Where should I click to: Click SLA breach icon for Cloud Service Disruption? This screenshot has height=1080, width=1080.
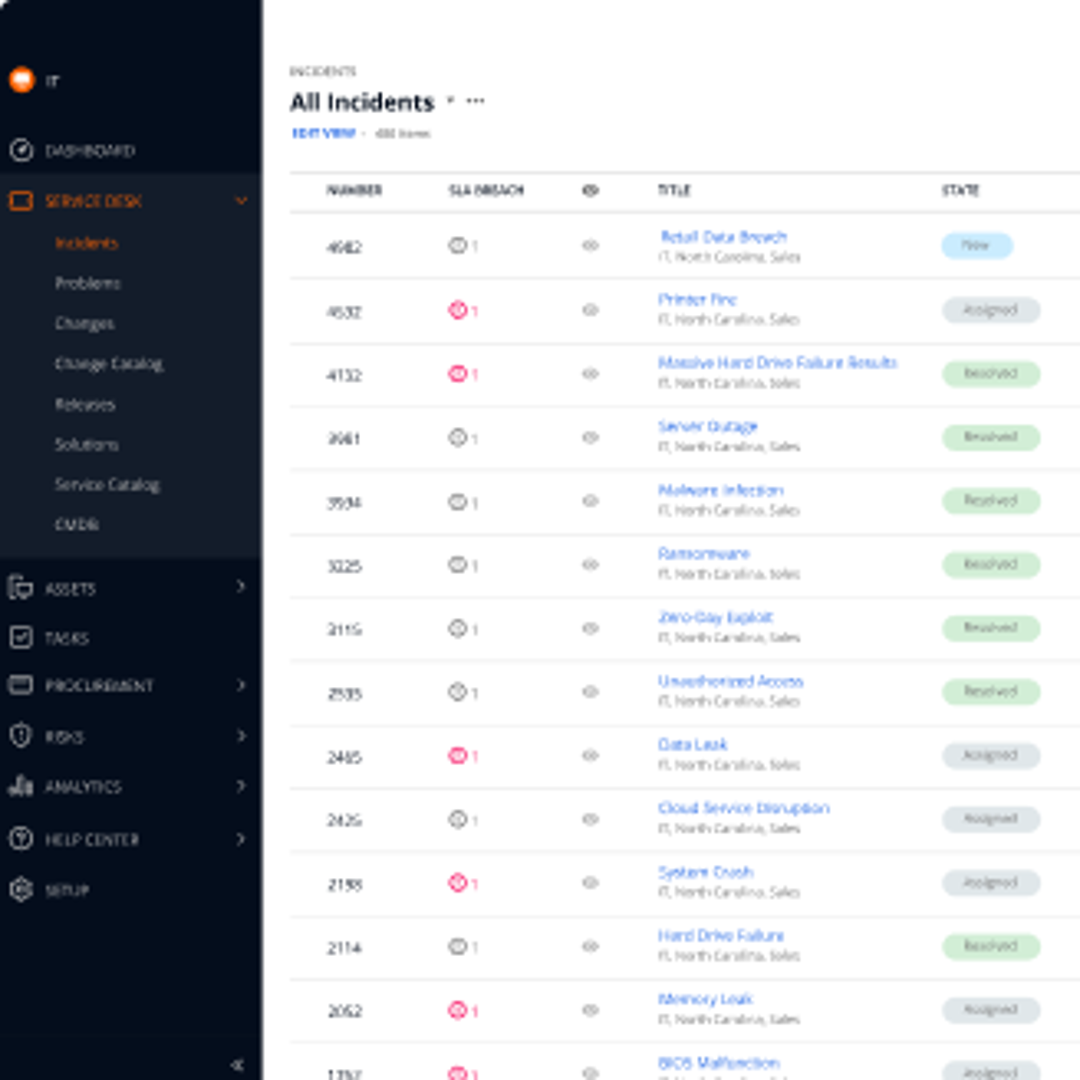pyautogui.click(x=458, y=819)
